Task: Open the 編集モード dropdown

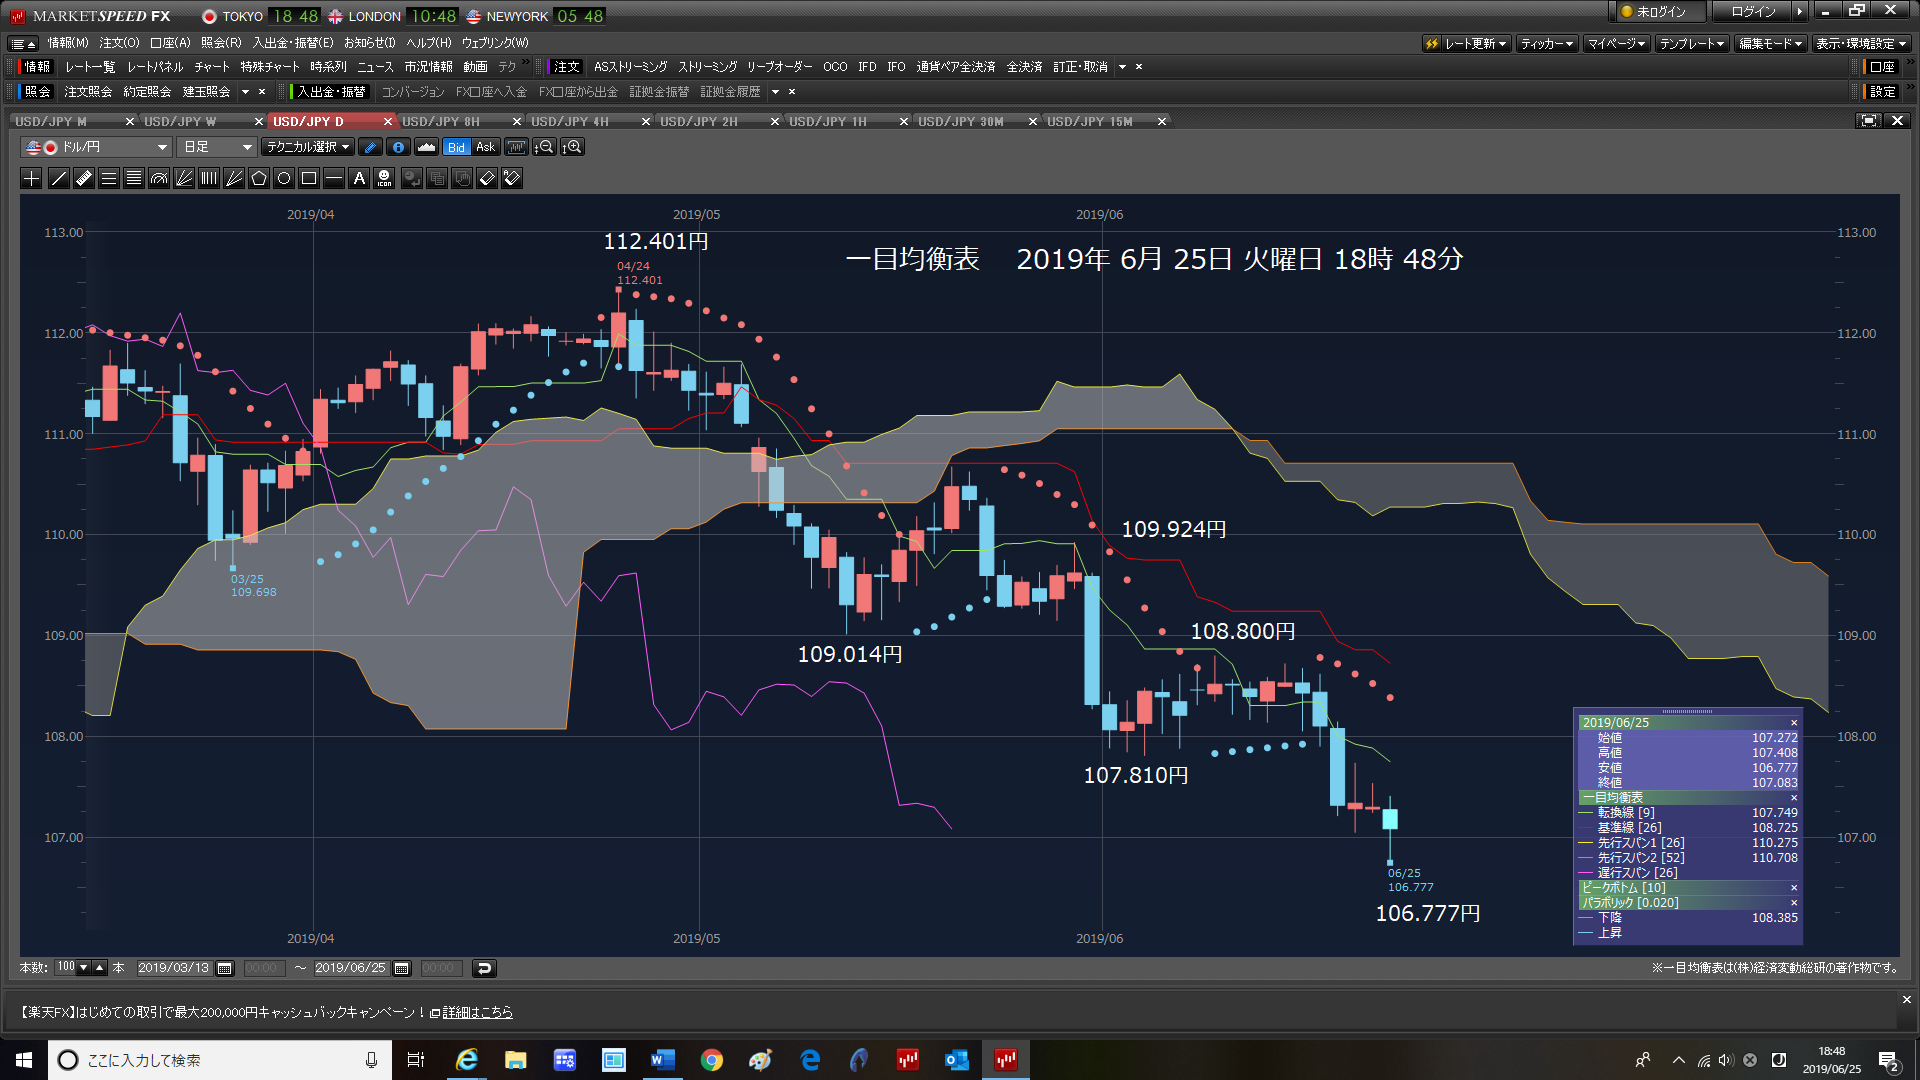Action: [1770, 44]
